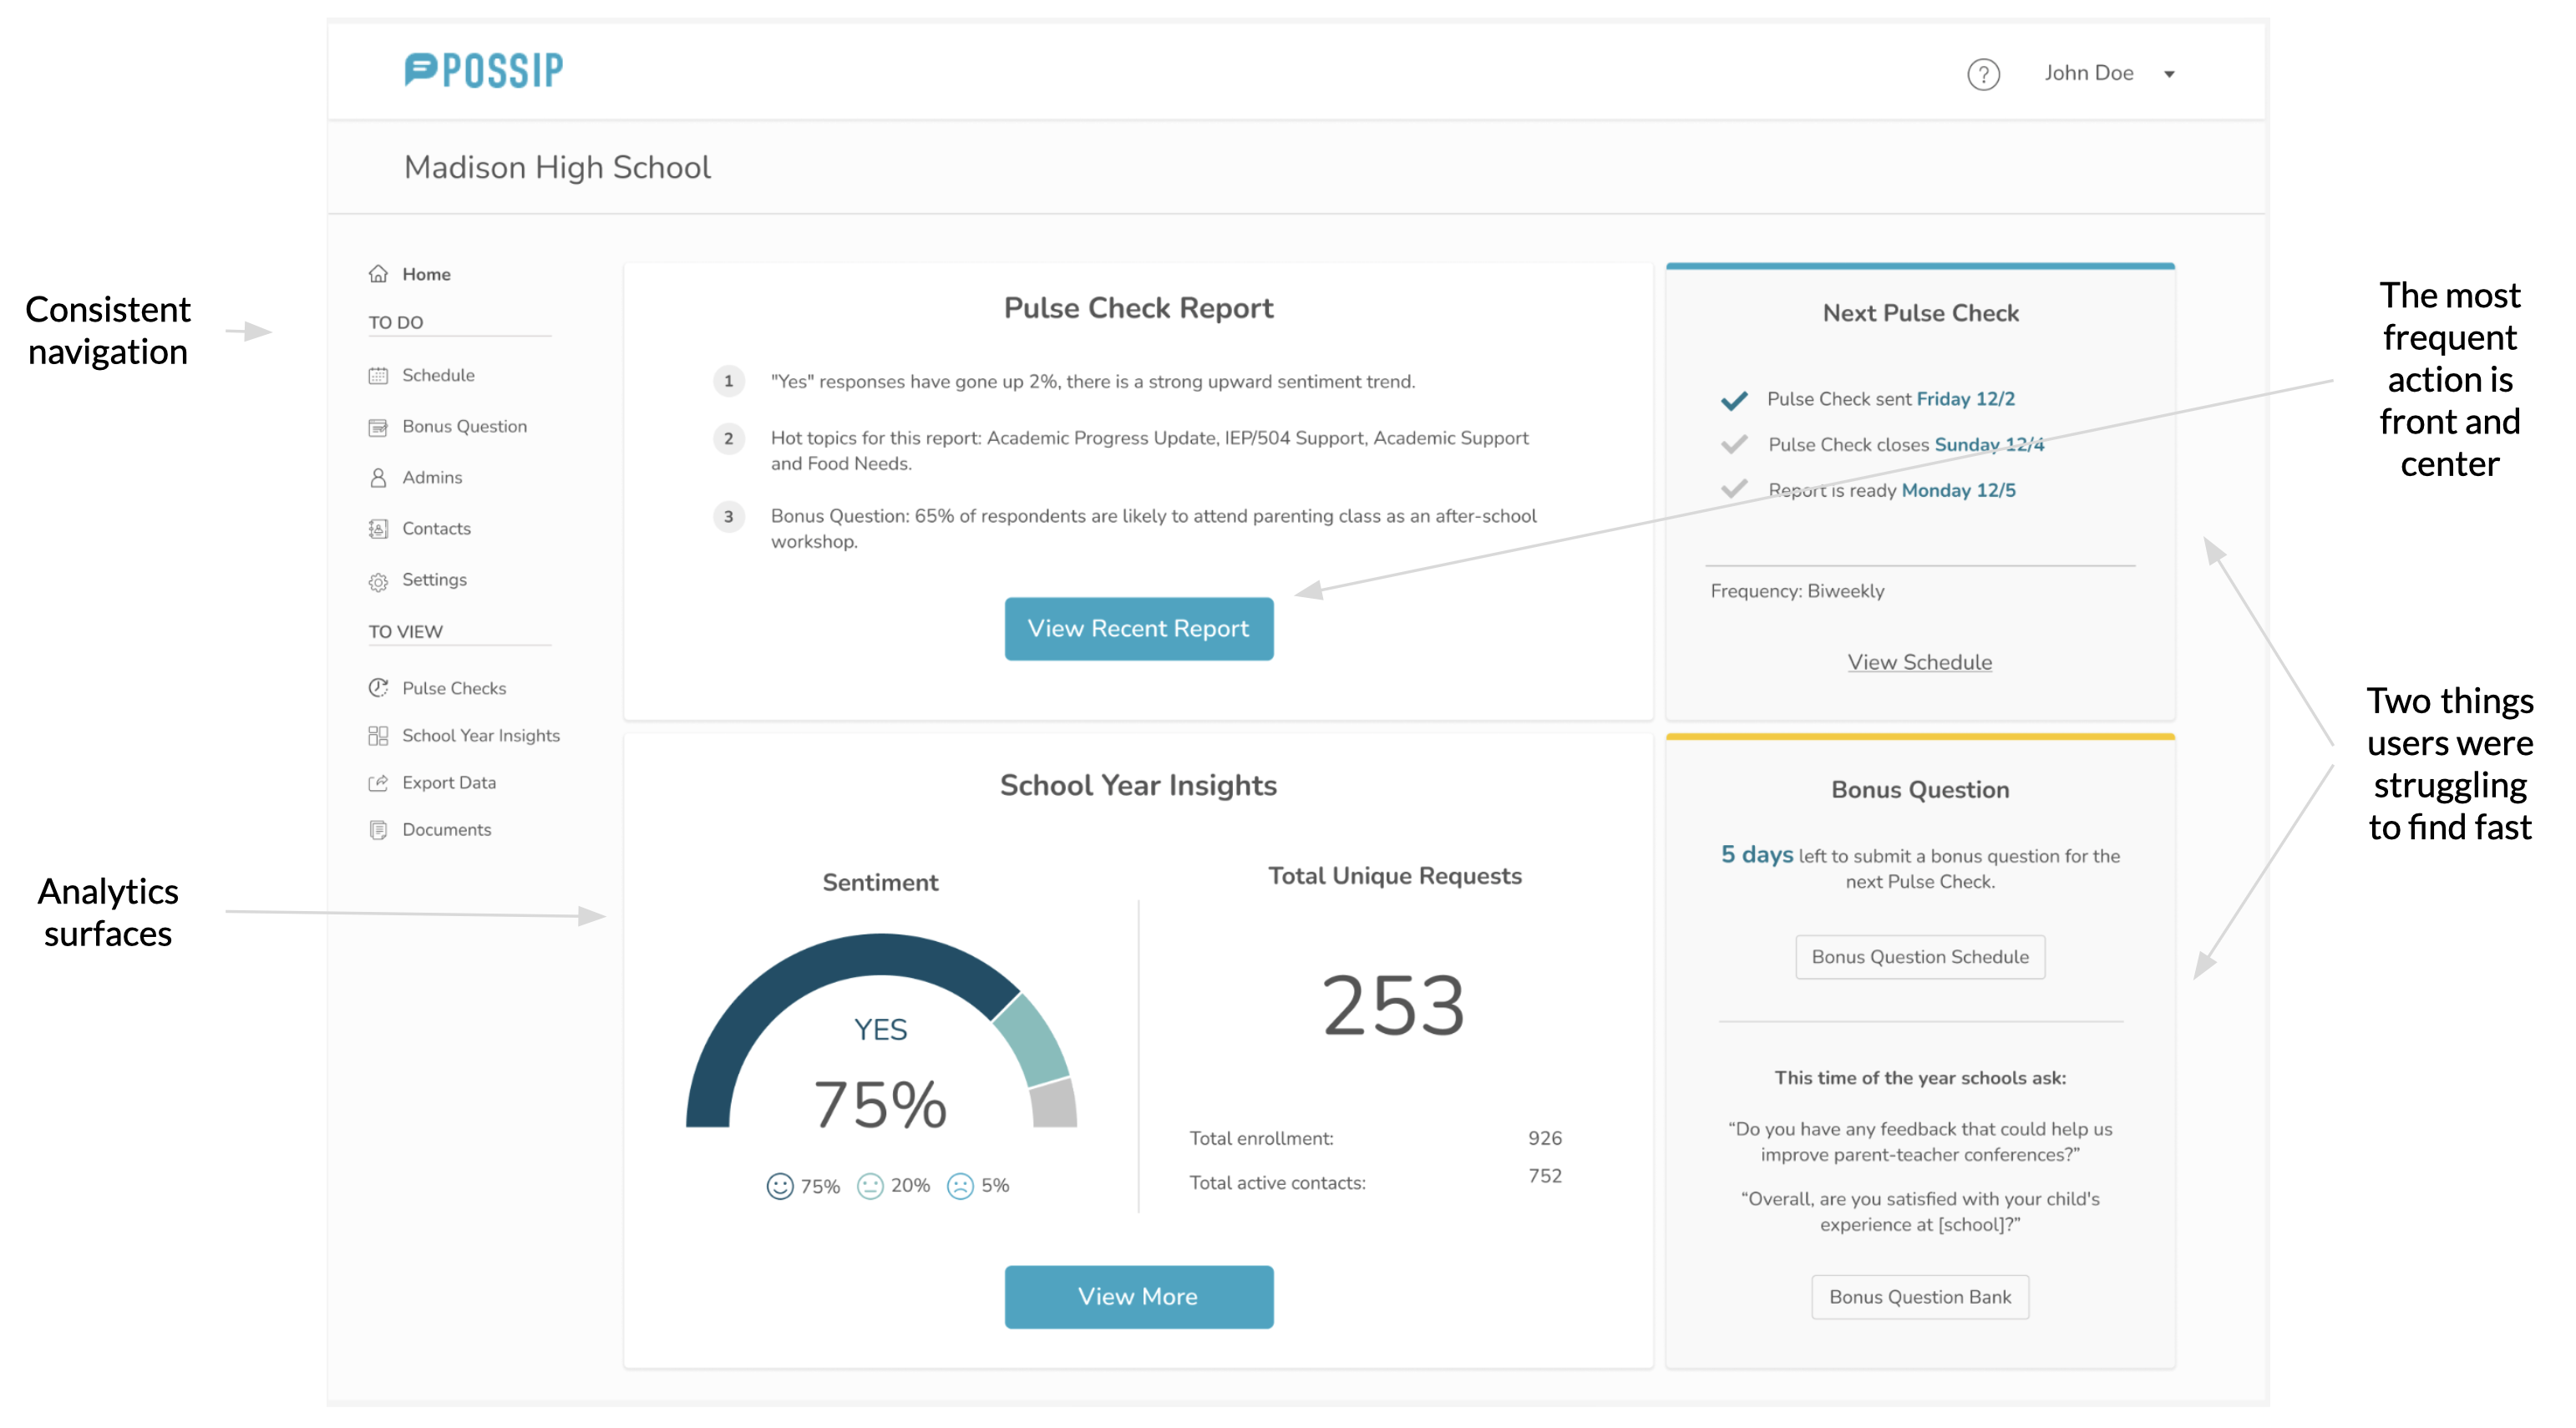Click the 253 total unique requests value
Viewport: 2576px width, 1428px height.
1394,1006
